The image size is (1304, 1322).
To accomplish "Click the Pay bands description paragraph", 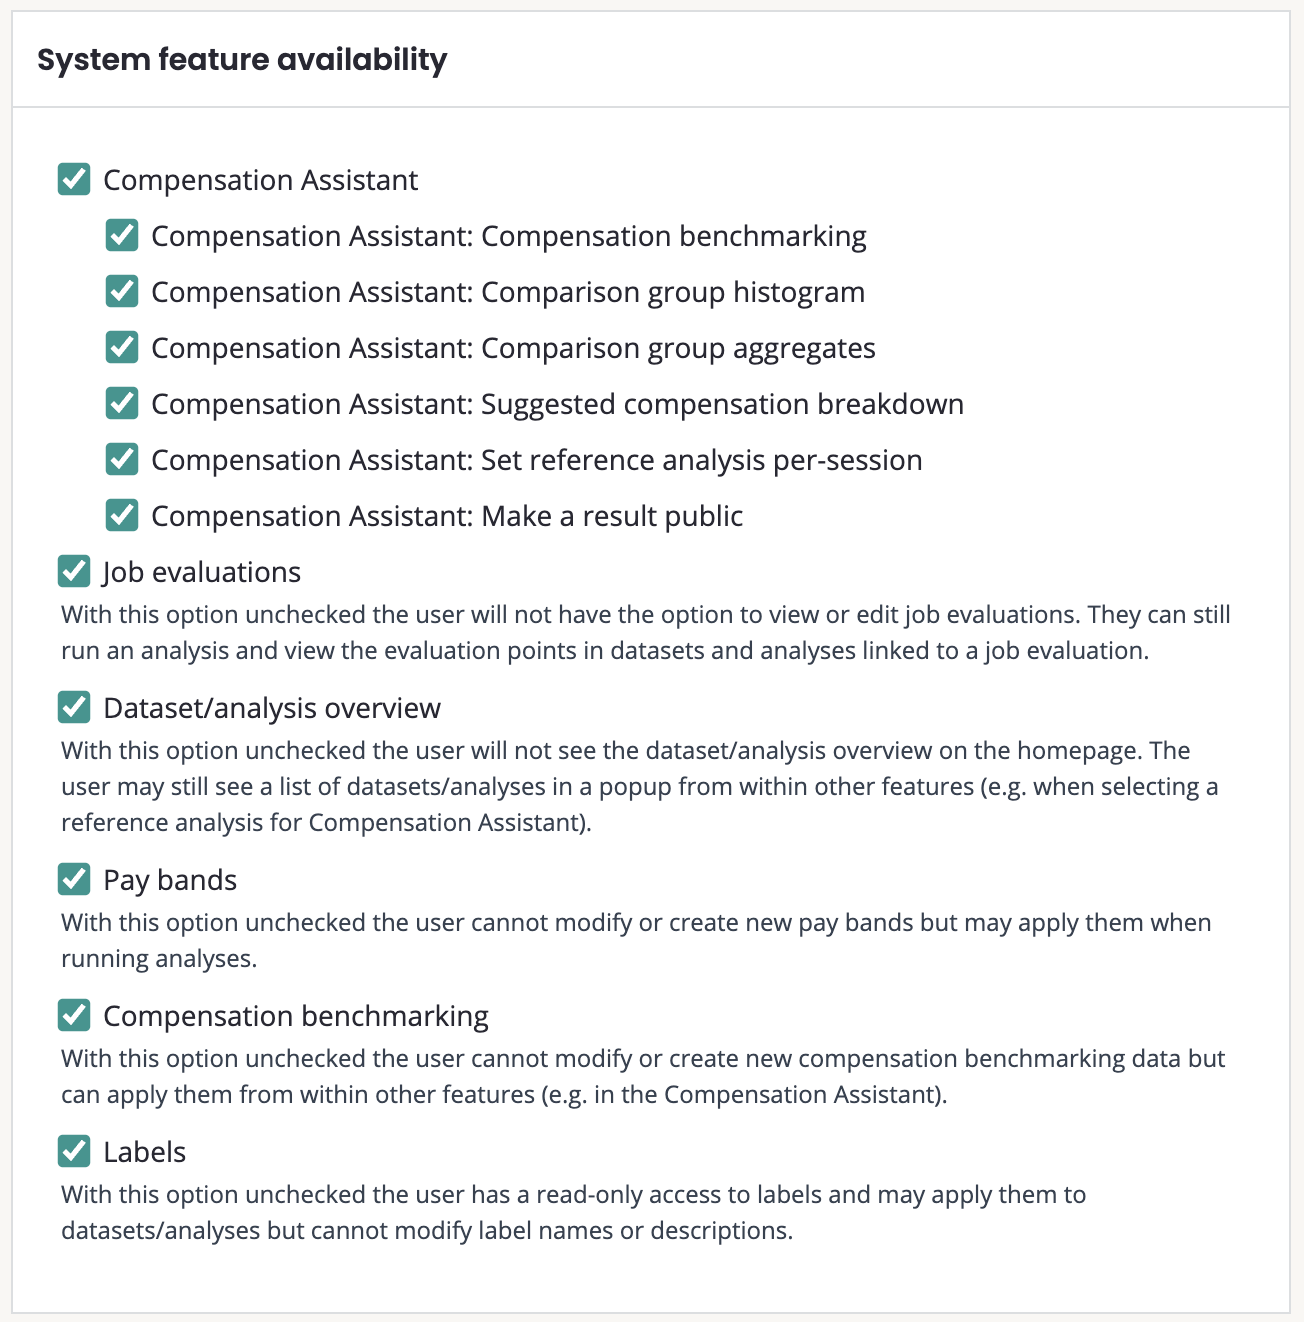I will point(636,940).
